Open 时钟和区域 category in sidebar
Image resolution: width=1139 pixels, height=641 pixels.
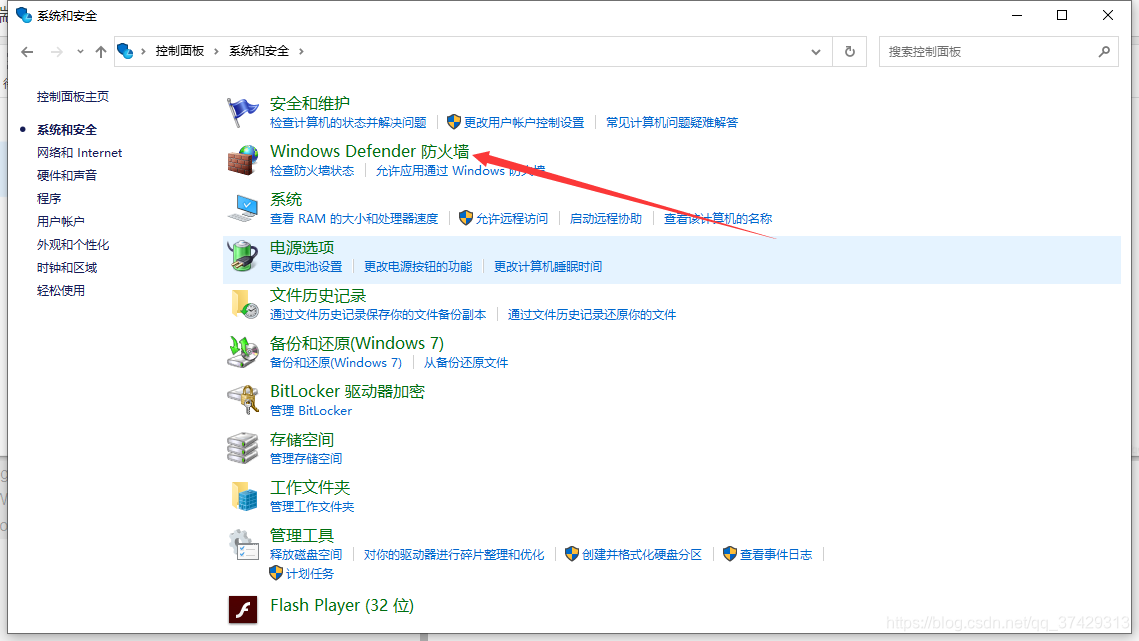point(67,267)
